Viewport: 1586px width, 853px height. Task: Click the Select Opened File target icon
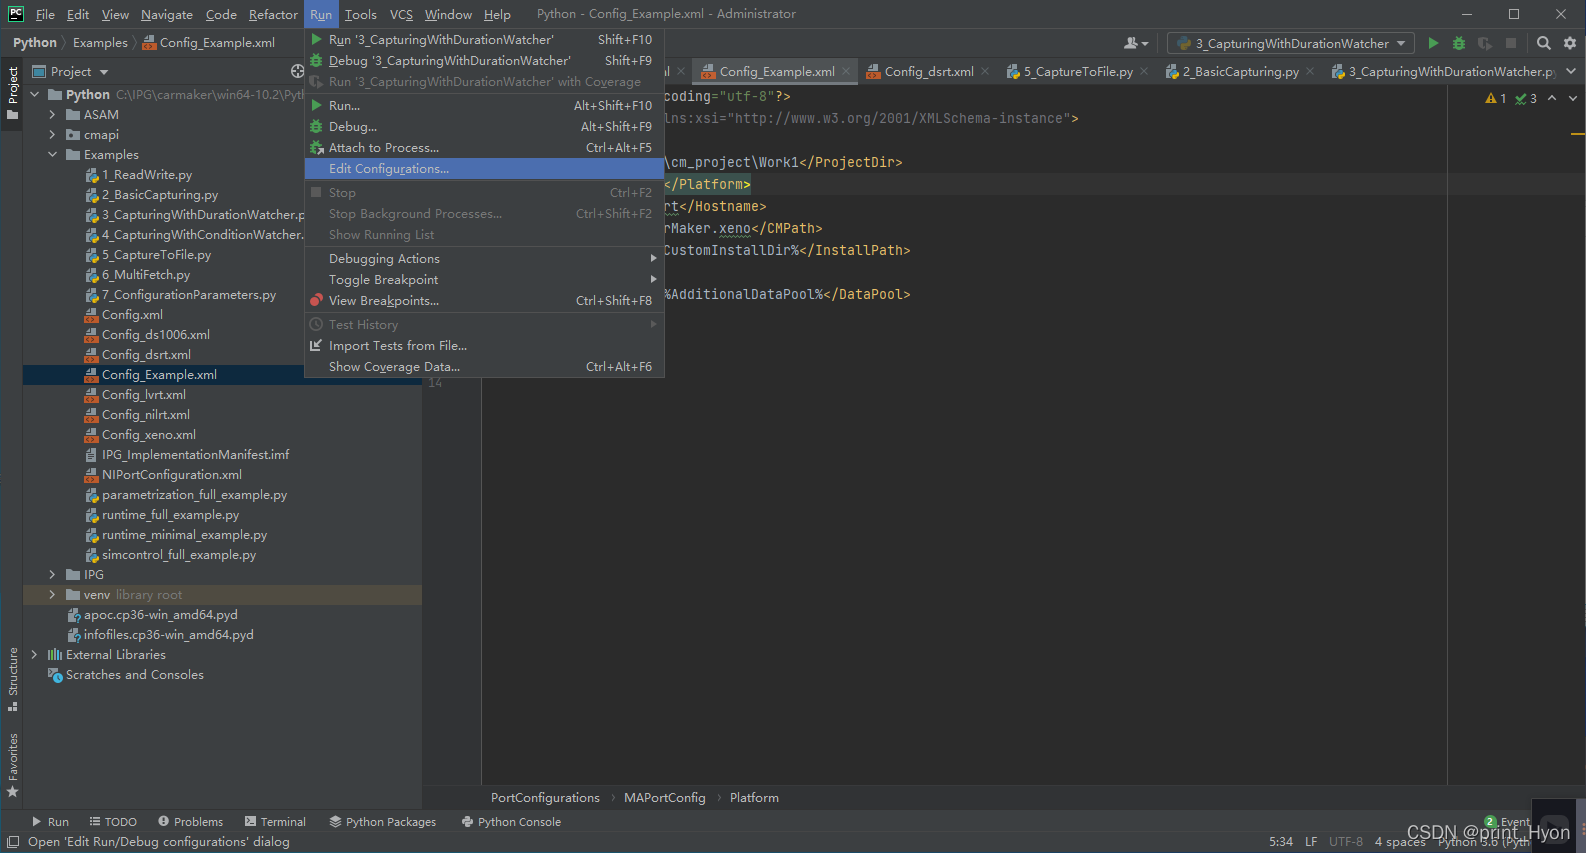pos(297,71)
